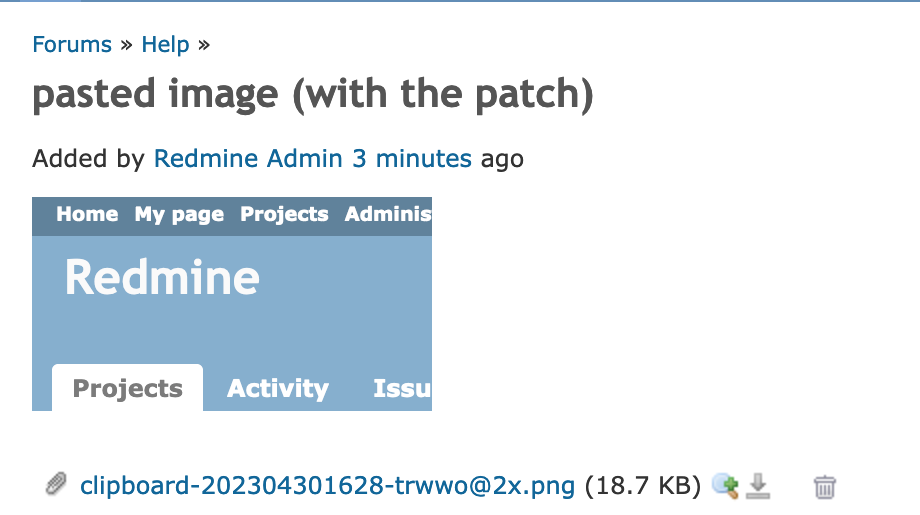
Task: Click the 'Added by' text before the author
Action: (88, 159)
